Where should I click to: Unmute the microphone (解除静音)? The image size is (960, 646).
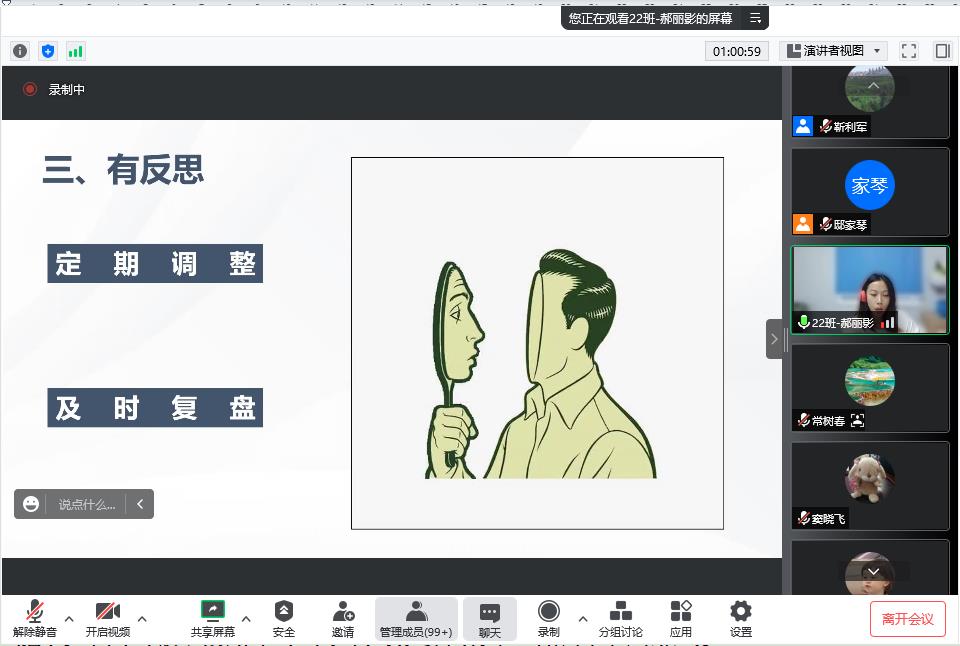[35, 618]
